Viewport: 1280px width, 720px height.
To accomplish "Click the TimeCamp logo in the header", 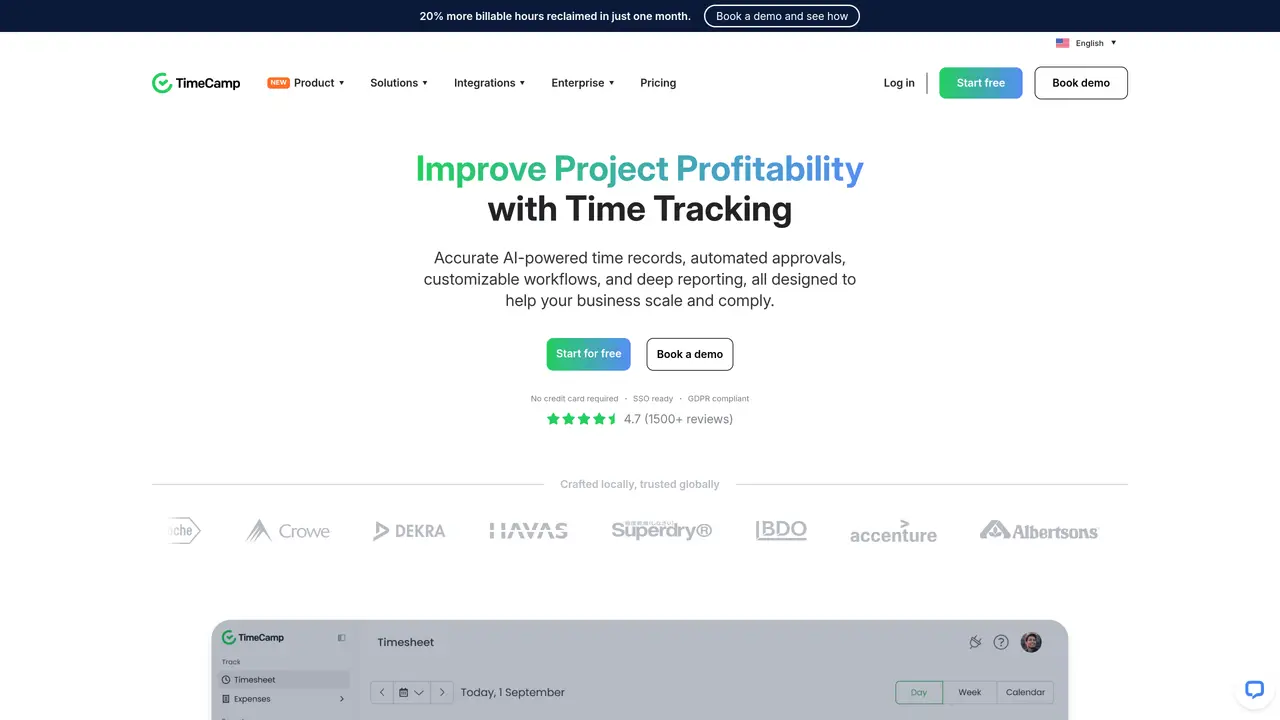I will click(x=196, y=83).
